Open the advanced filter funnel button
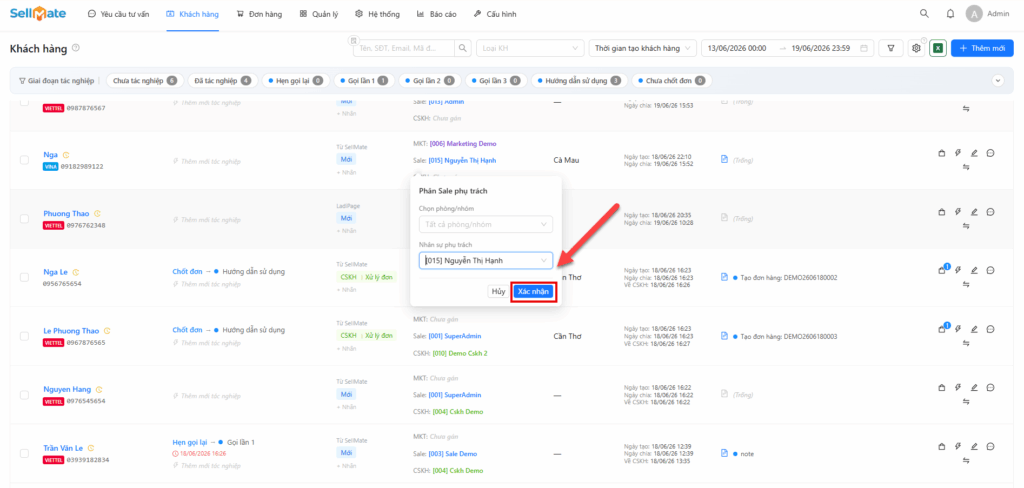1024x488 pixels. [x=891, y=48]
